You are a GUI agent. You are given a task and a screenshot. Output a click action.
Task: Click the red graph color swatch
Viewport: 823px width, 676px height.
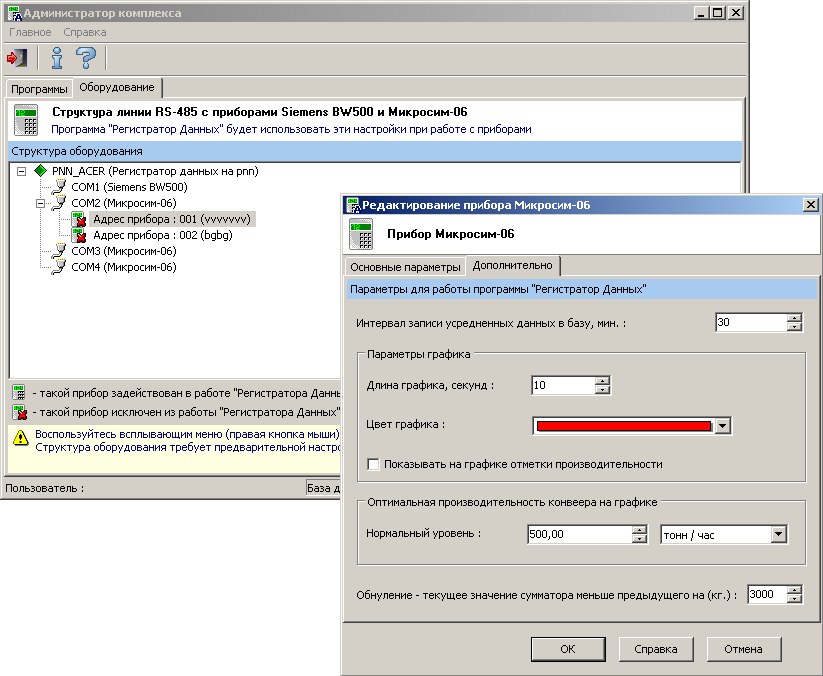[x=624, y=426]
